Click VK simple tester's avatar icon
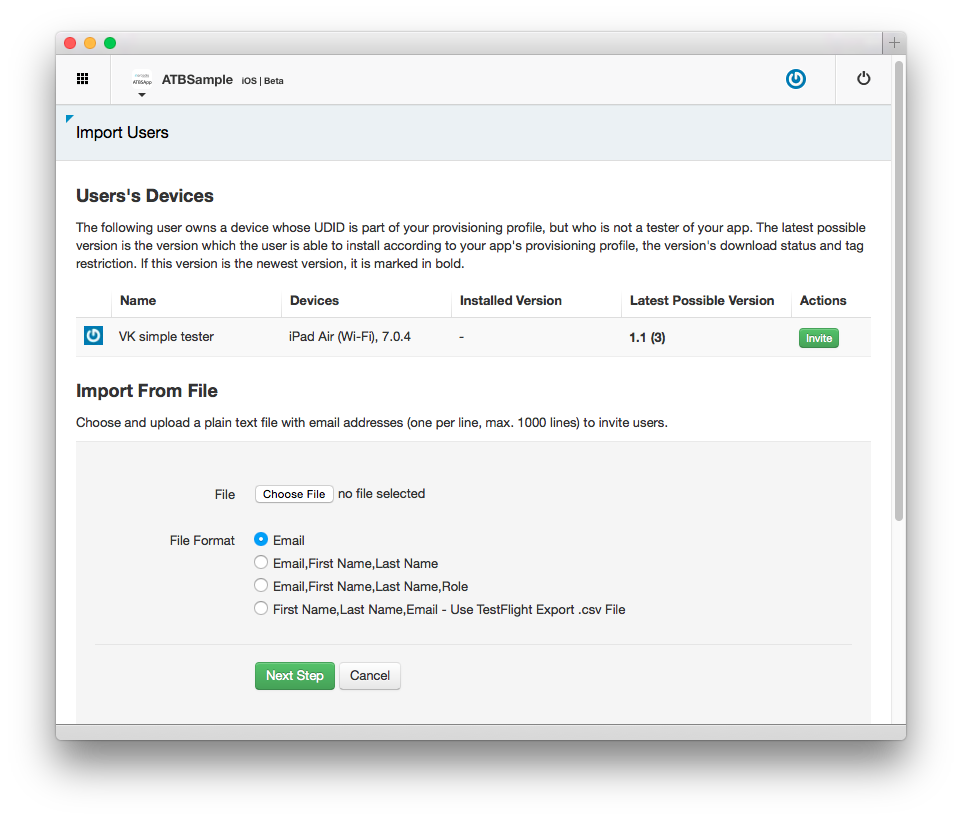Image resolution: width=962 pixels, height=820 pixels. coord(93,336)
